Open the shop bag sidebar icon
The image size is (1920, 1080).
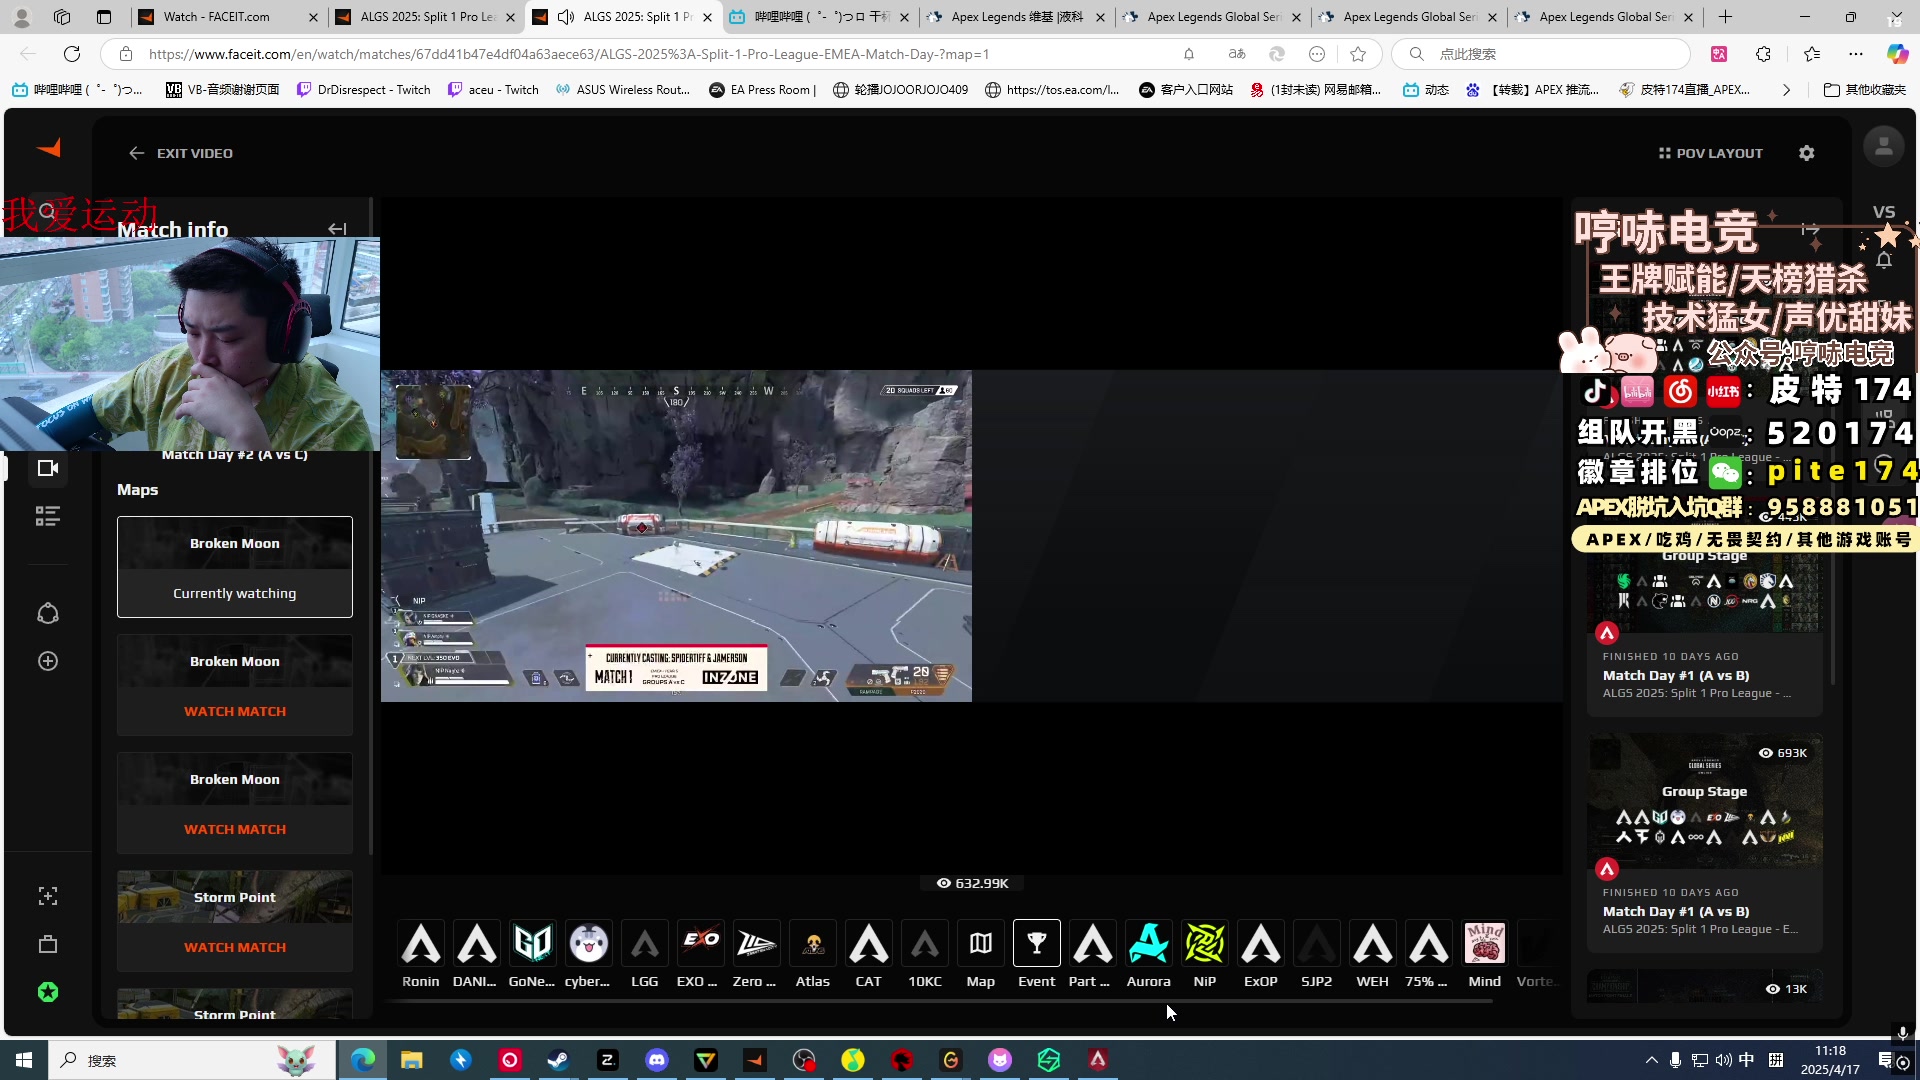[x=48, y=944]
